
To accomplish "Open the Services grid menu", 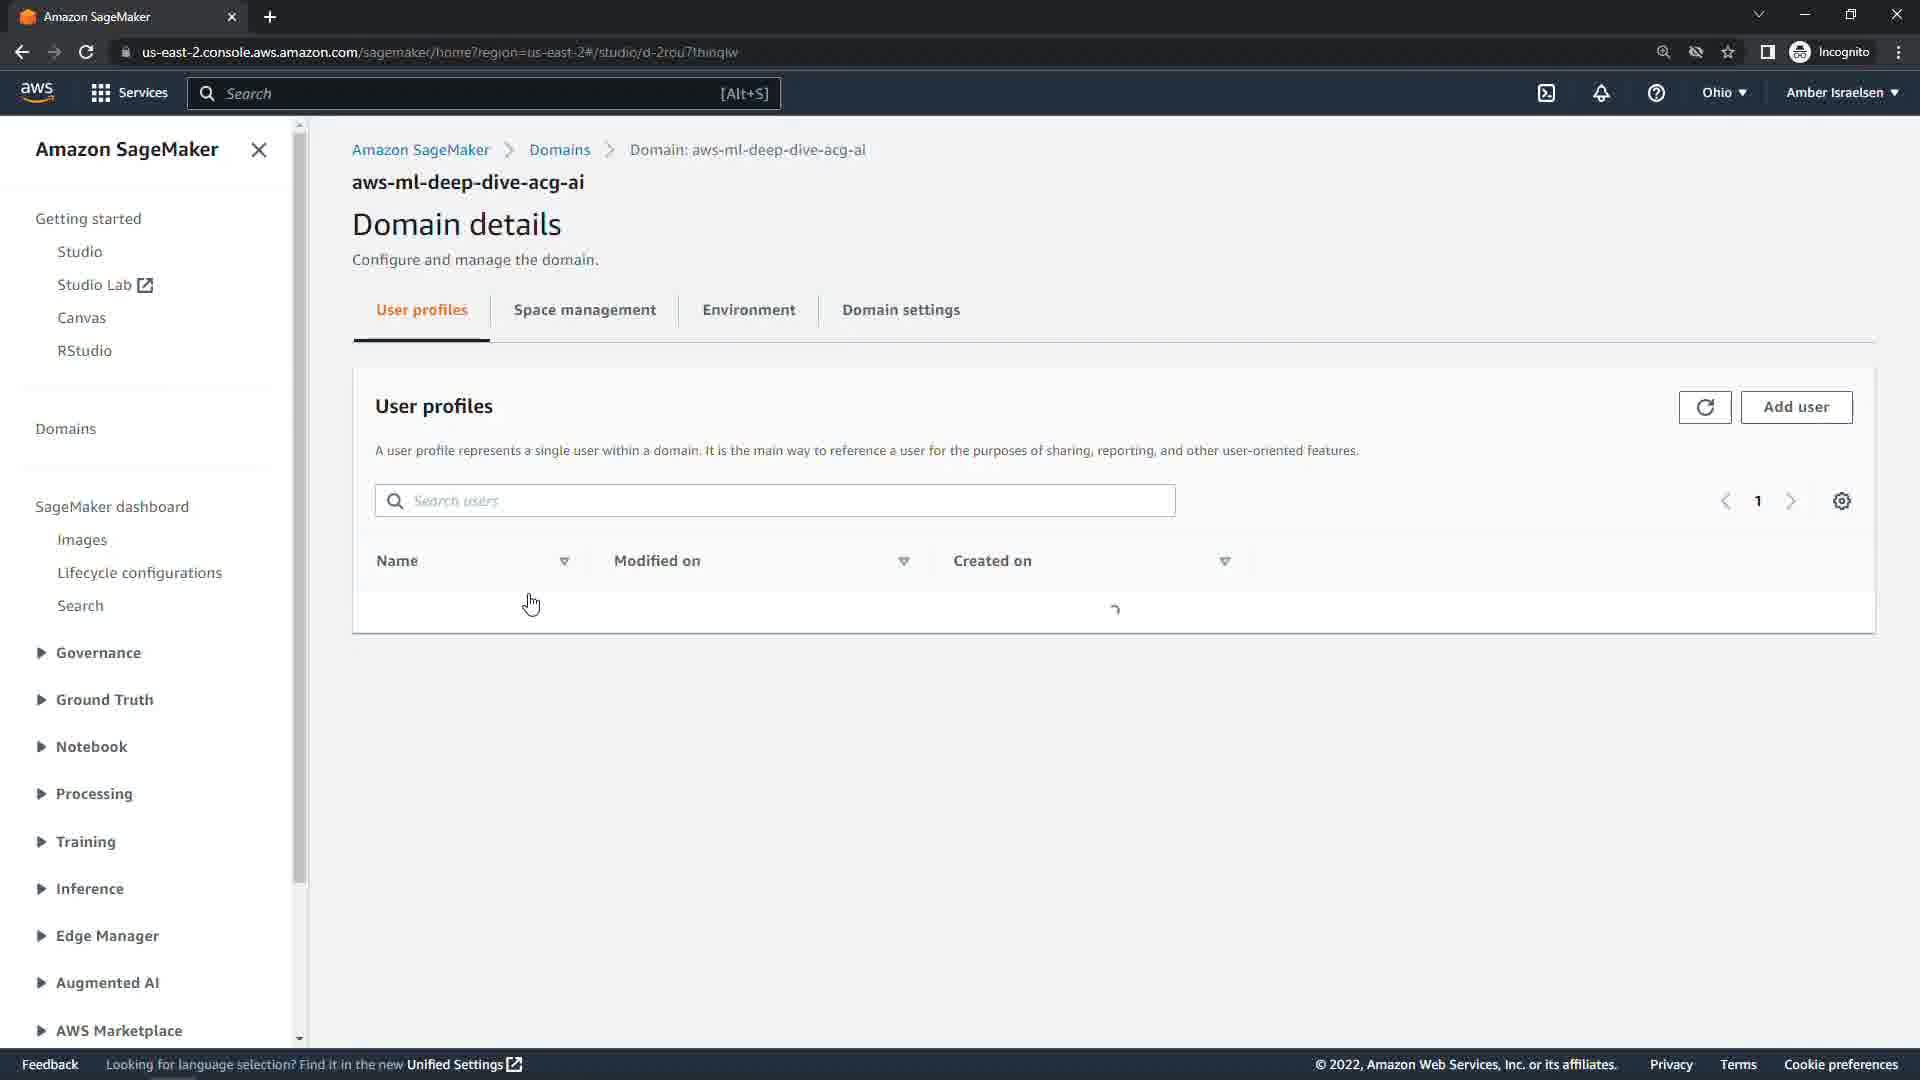I will click(x=129, y=93).
